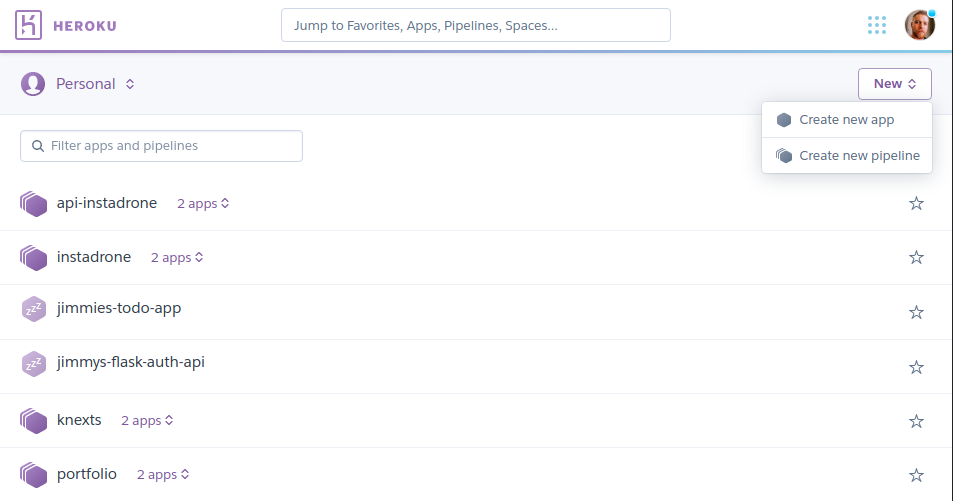The height and width of the screenshot is (501, 953).
Task: Click the sleeping jimmies-todo-app icon
Action: [34, 309]
